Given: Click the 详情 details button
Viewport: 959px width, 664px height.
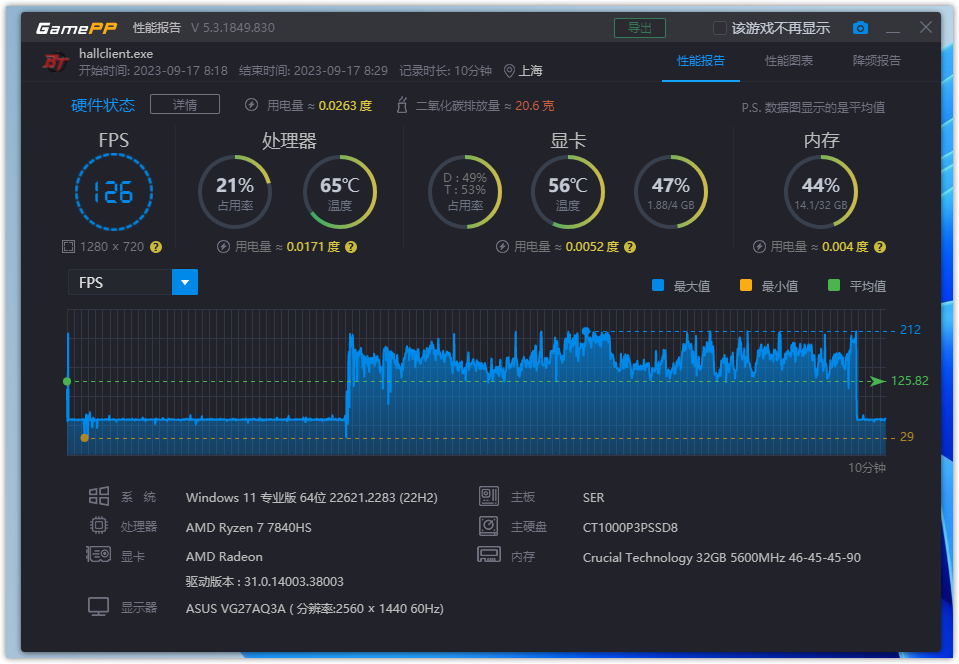Looking at the screenshot, I should tap(185, 105).
